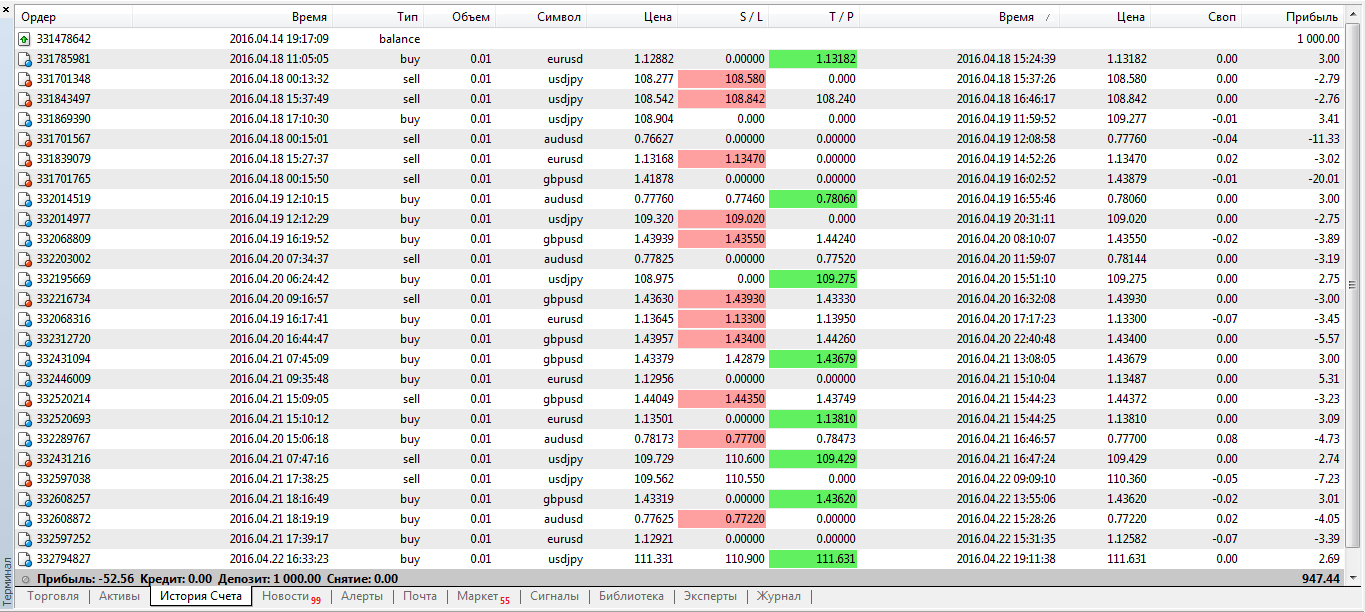Screen dimensions: 1365x612
Task: Click the sell icon of order 331701765
Action: click(25, 179)
